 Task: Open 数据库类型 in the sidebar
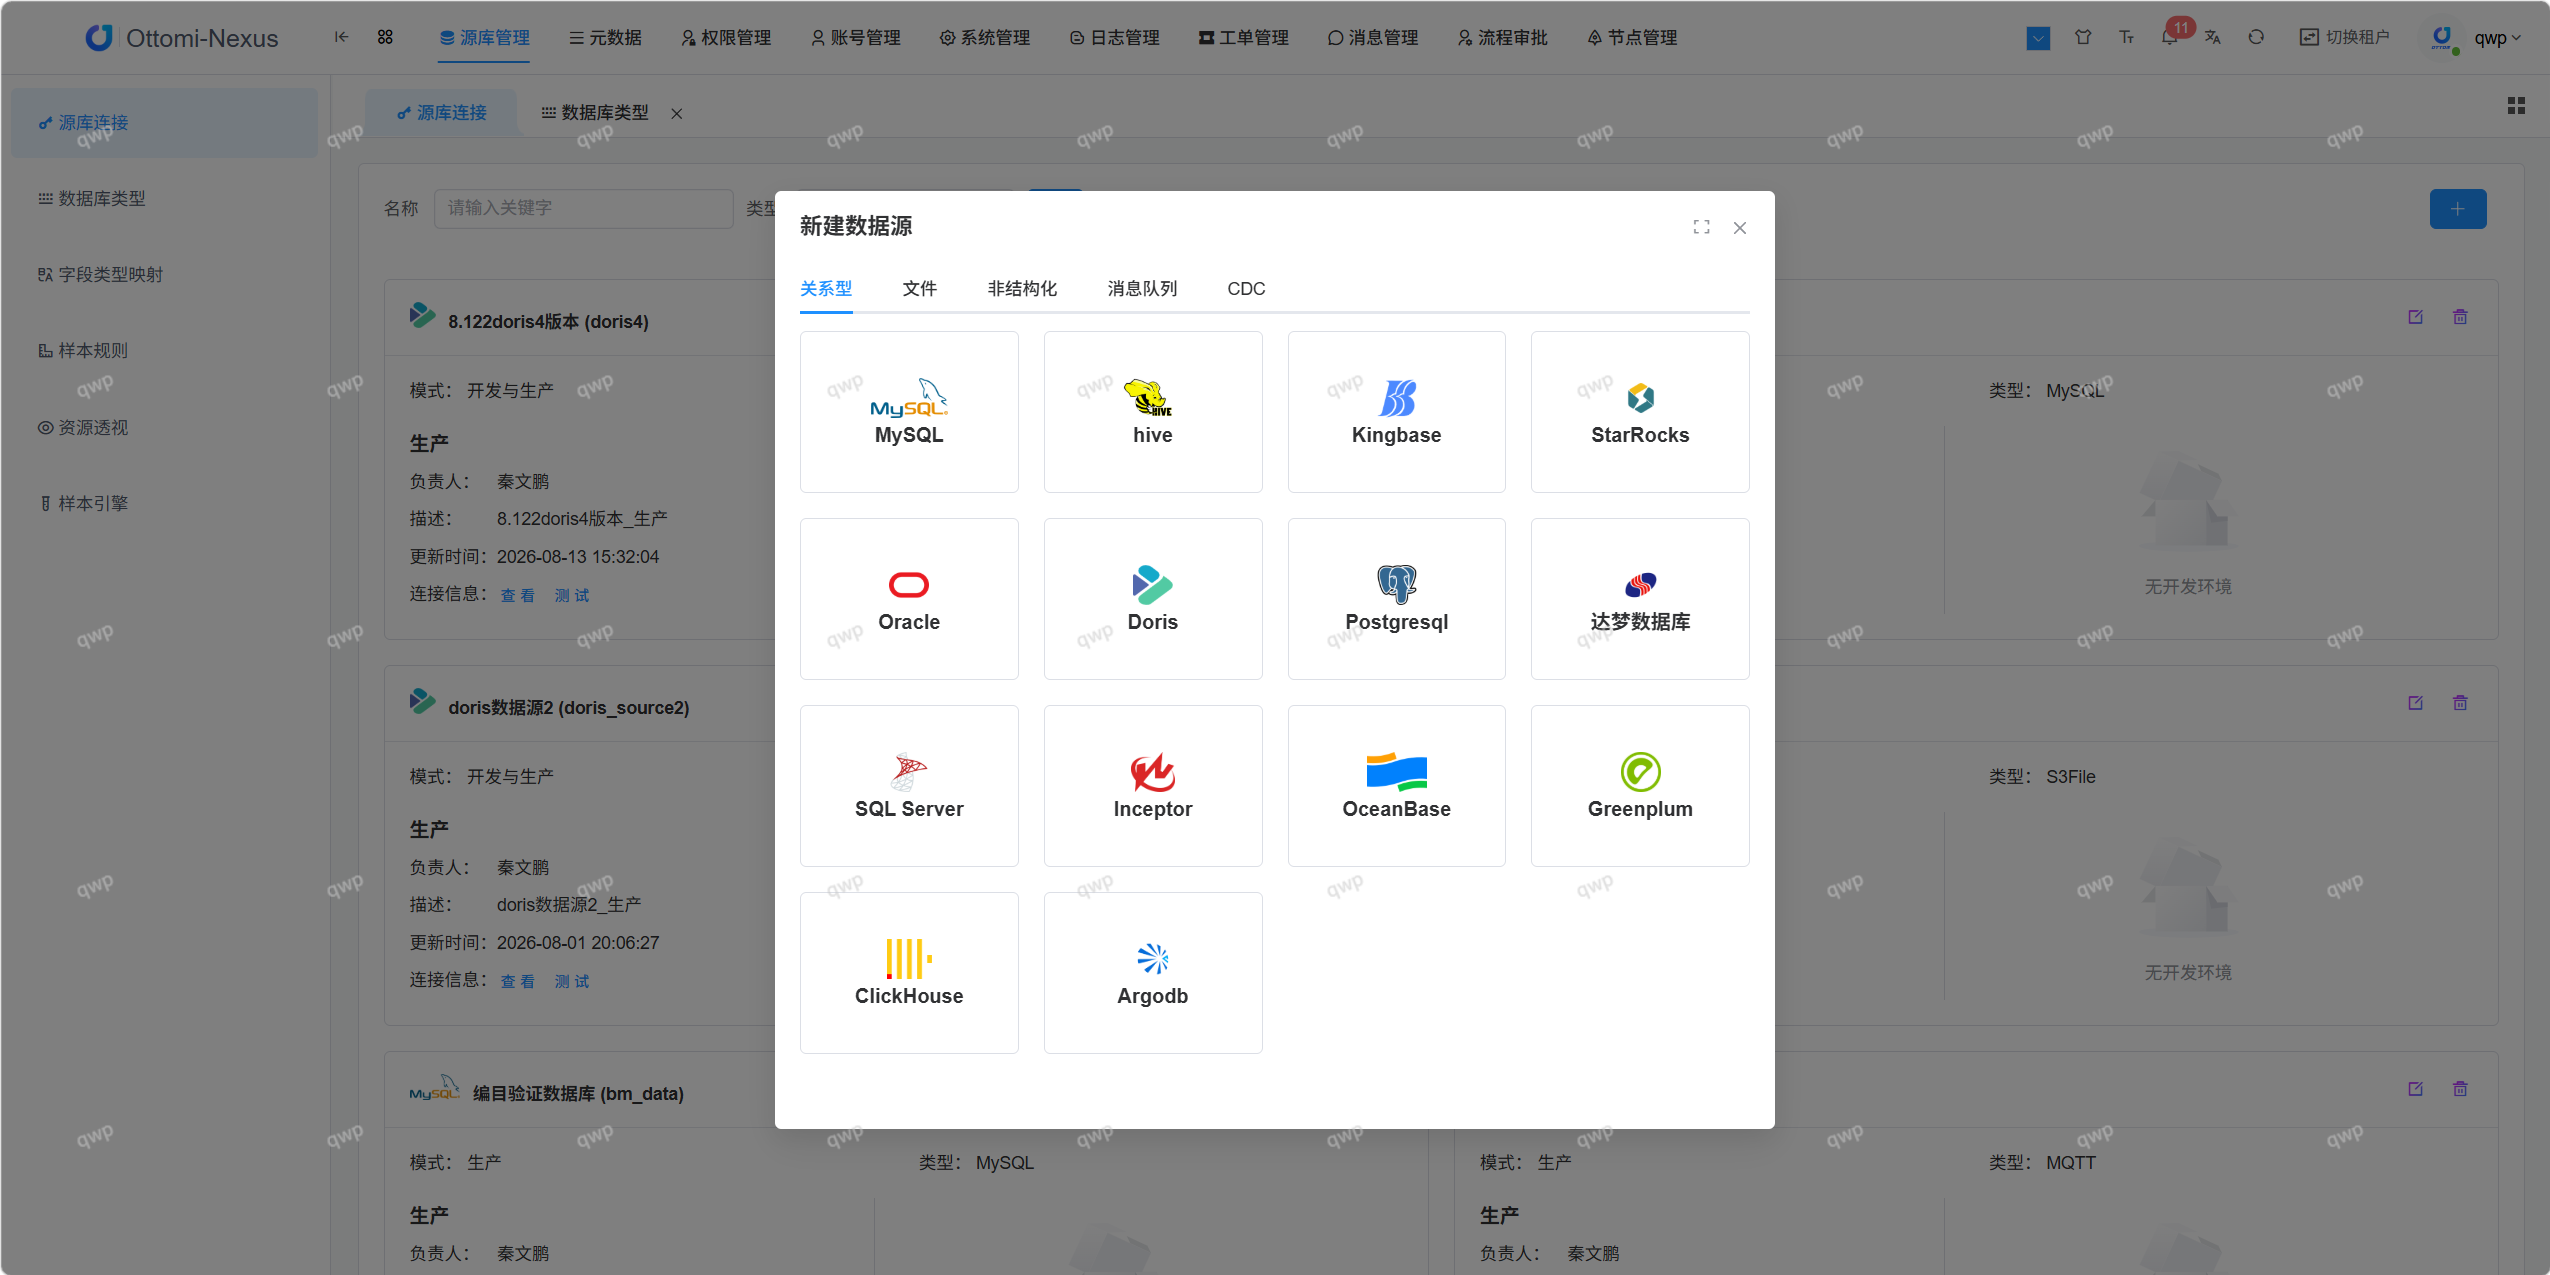coord(165,199)
